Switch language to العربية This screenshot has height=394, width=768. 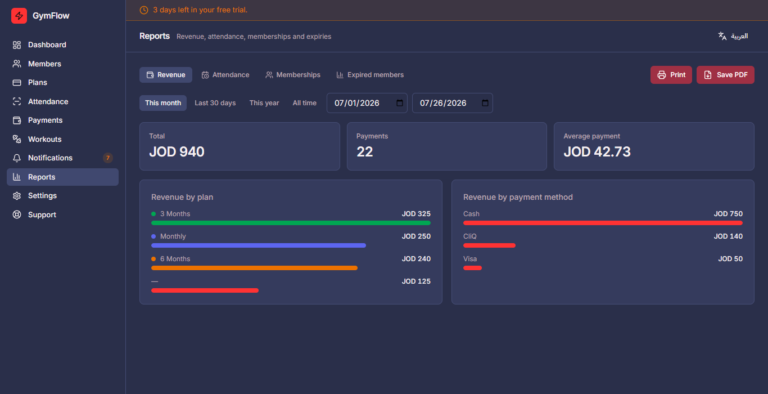[x=733, y=36]
